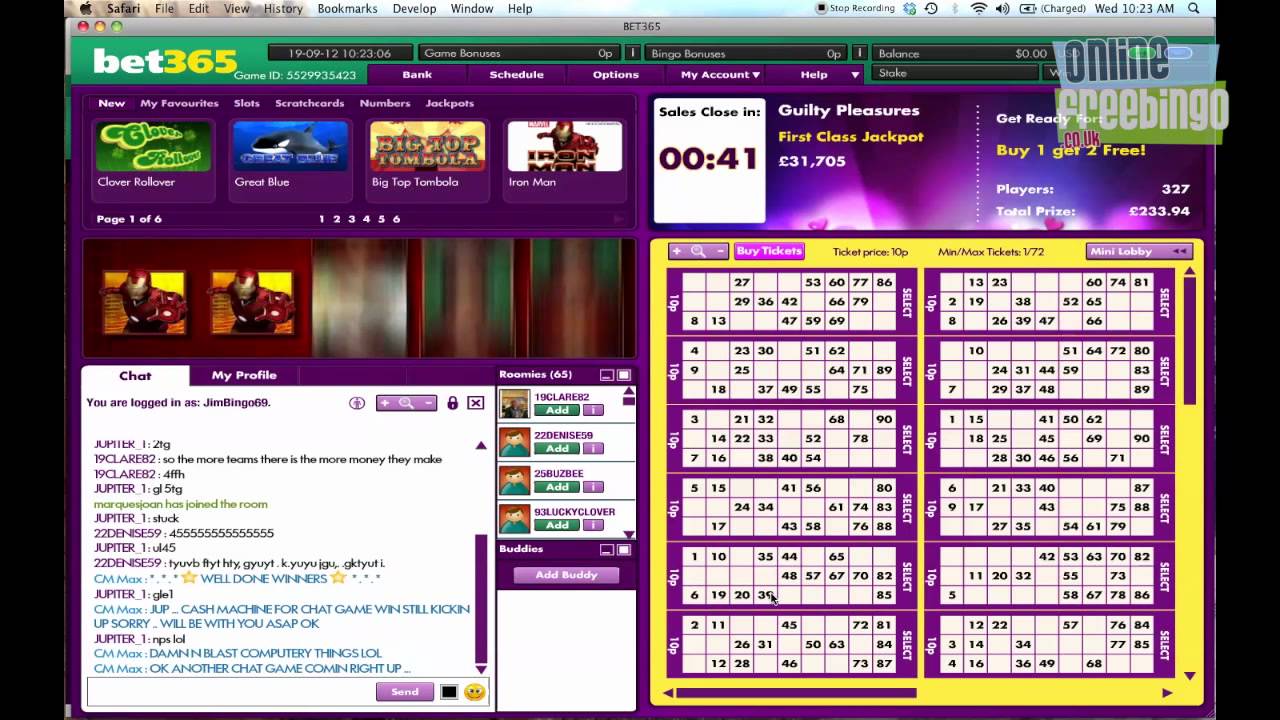Minimize the Roomies panel
Image resolution: width=1280 pixels, height=720 pixels.
(x=607, y=375)
